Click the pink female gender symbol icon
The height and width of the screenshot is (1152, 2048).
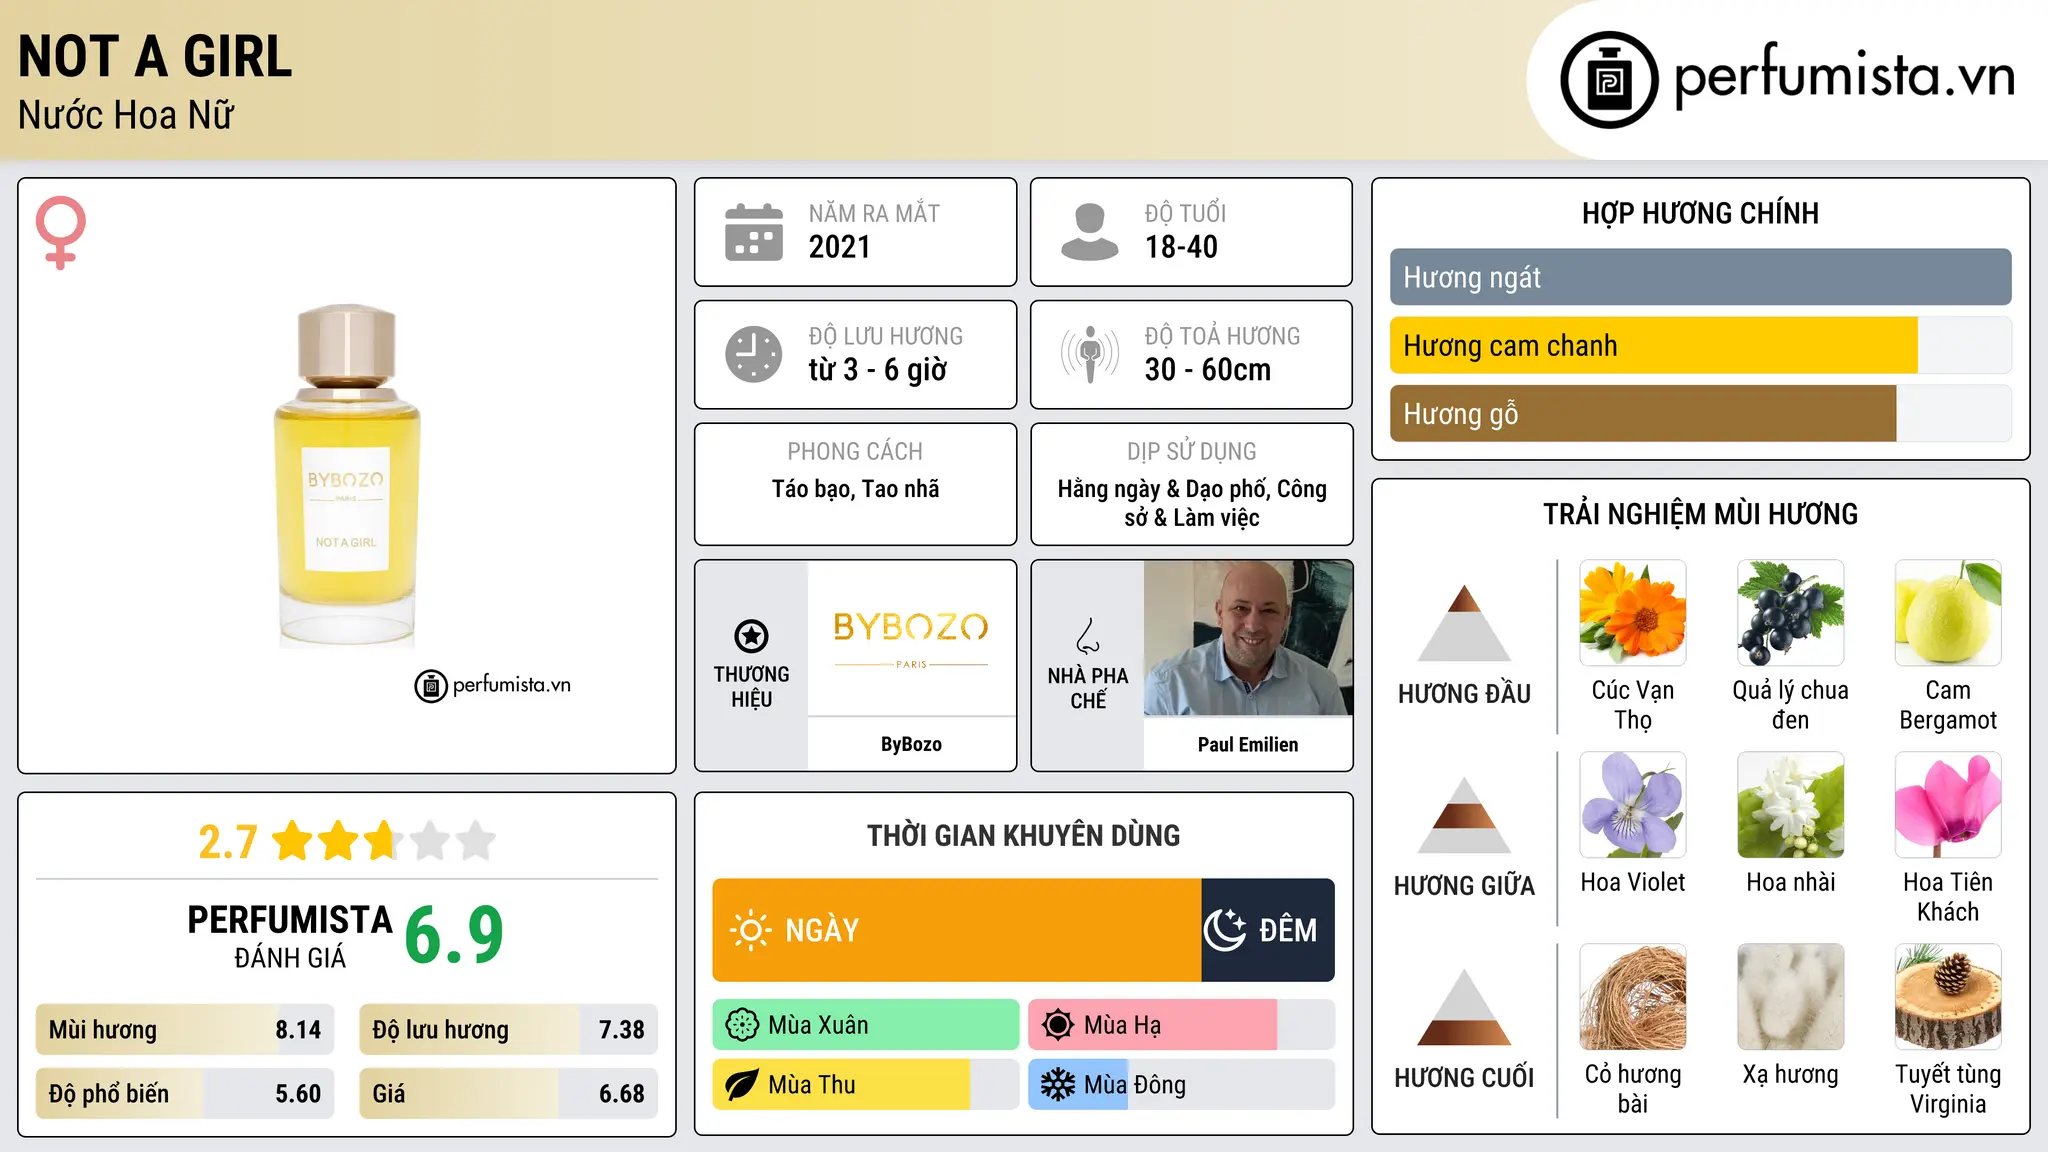pos(61,233)
